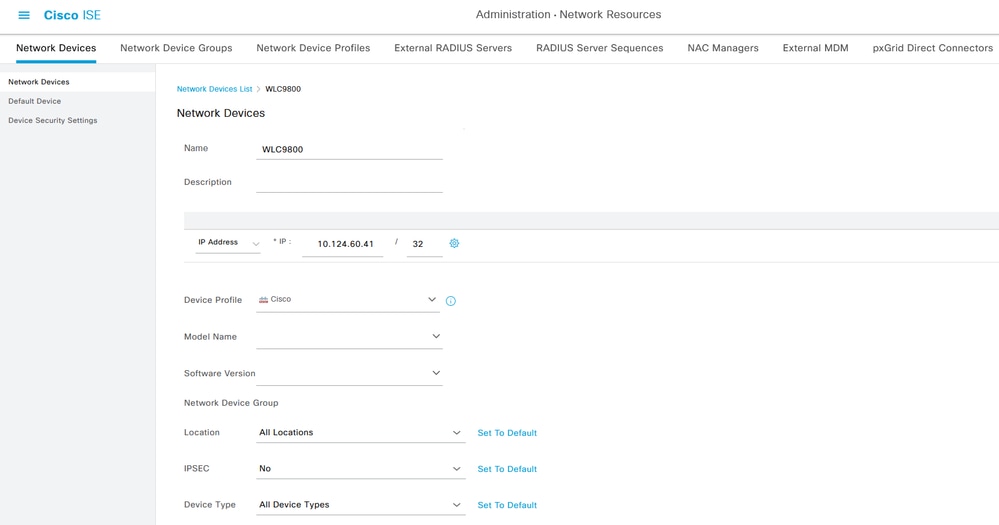The height and width of the screenshot is (525, 999).
Task: Click Administration · Network Resources page title
Action: [568, 15]
